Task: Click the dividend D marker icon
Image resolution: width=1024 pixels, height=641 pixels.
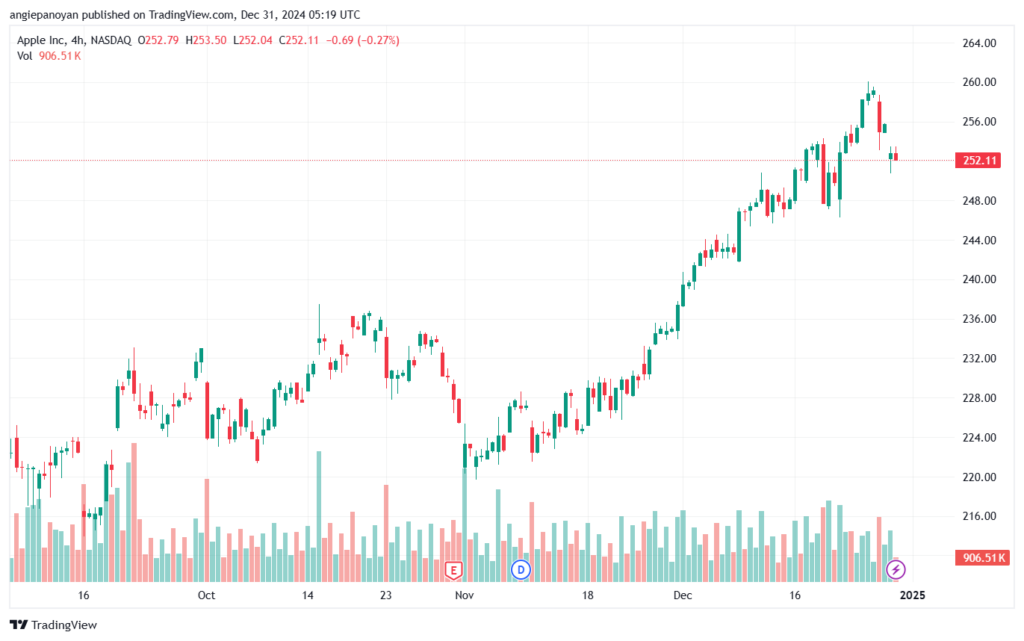Action: [x=520, y=570]
